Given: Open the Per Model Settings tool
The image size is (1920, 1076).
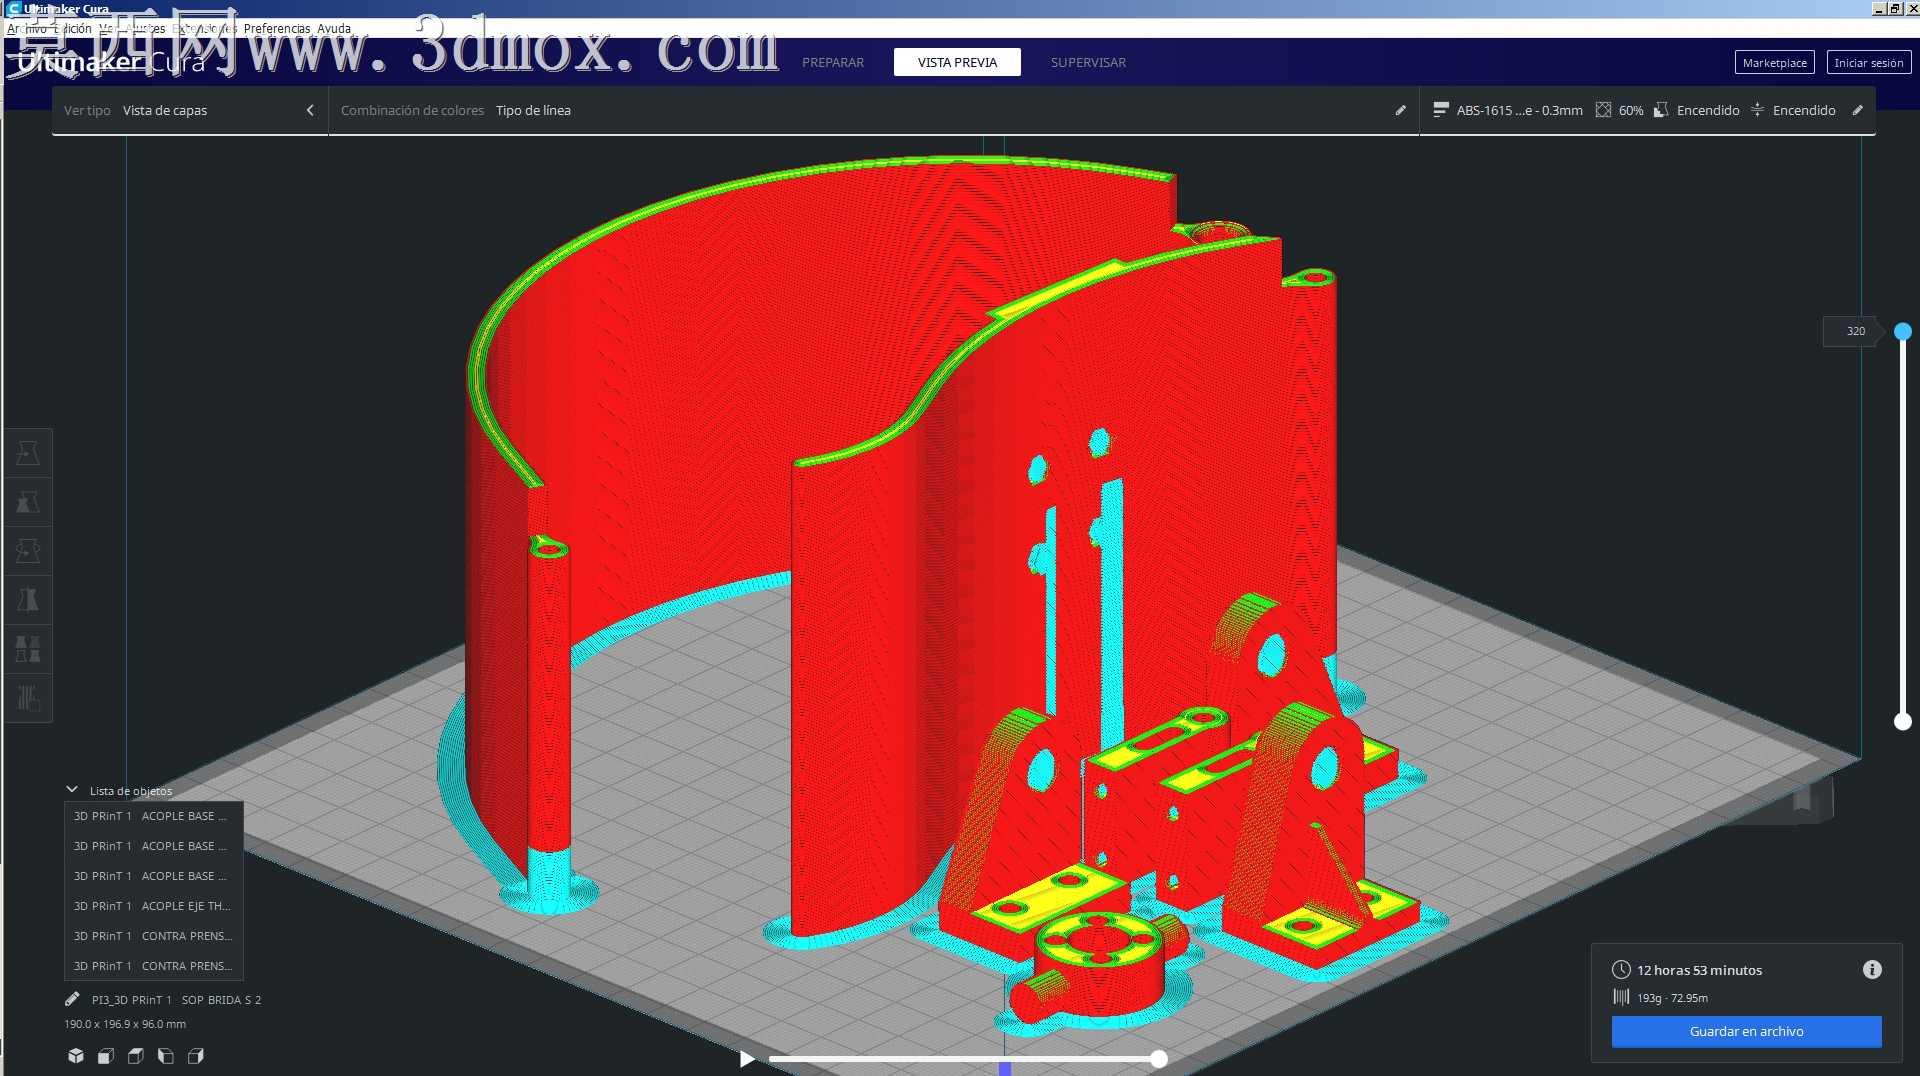Looking at the screenshot, I should click(x=28, y=649).
